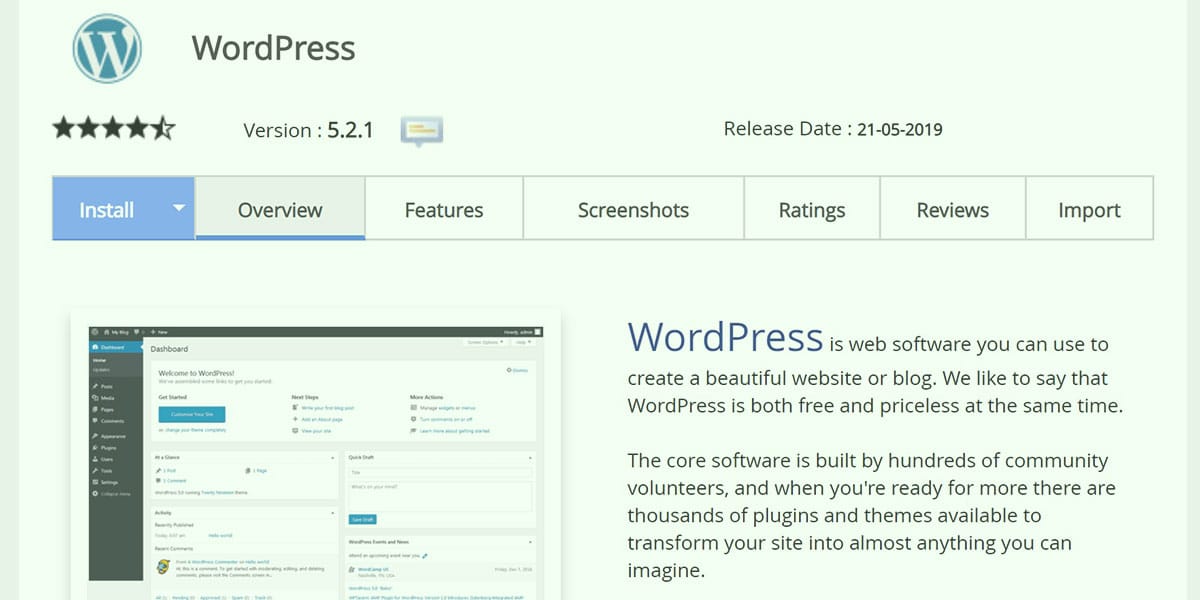Click the WordPress logo icon

[x=107, y=48]
